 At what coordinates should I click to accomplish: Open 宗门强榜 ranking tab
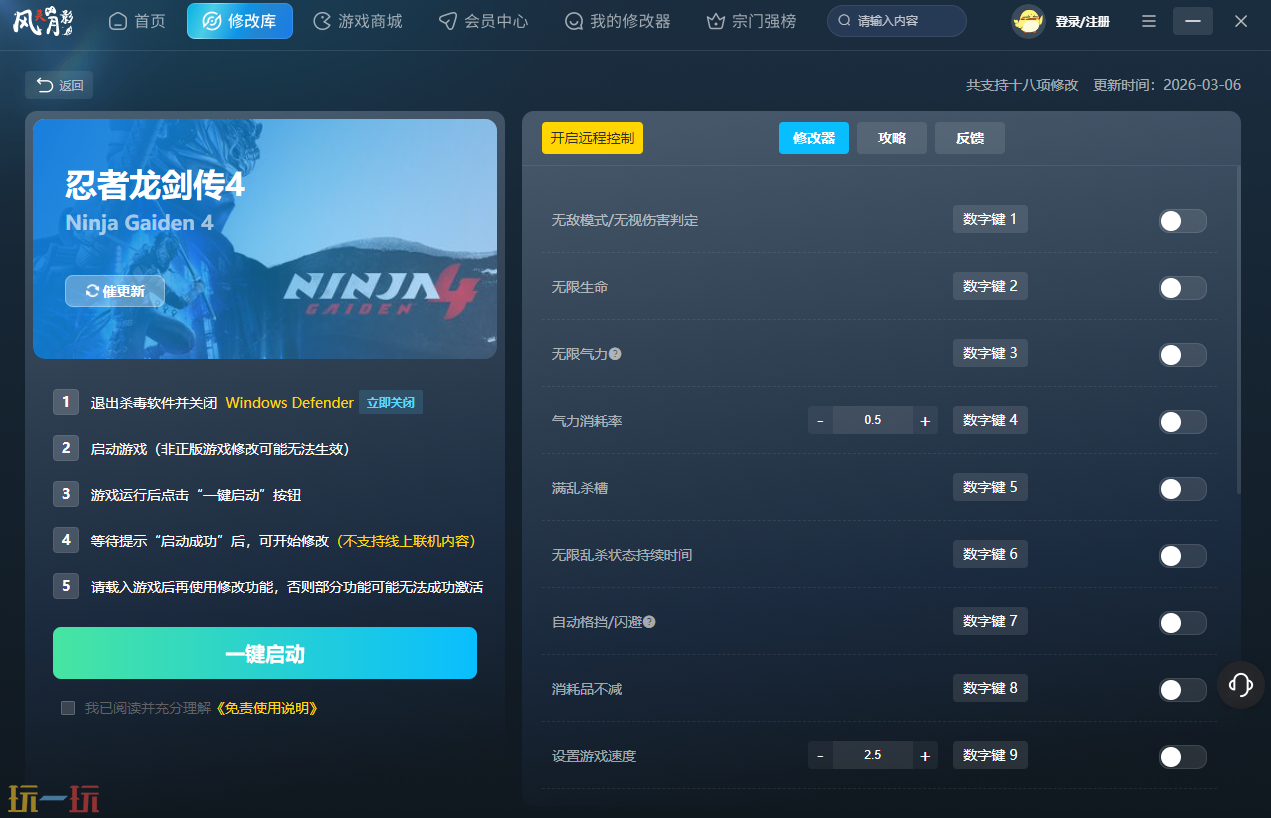pyautogui.click(x=751, y=21)
